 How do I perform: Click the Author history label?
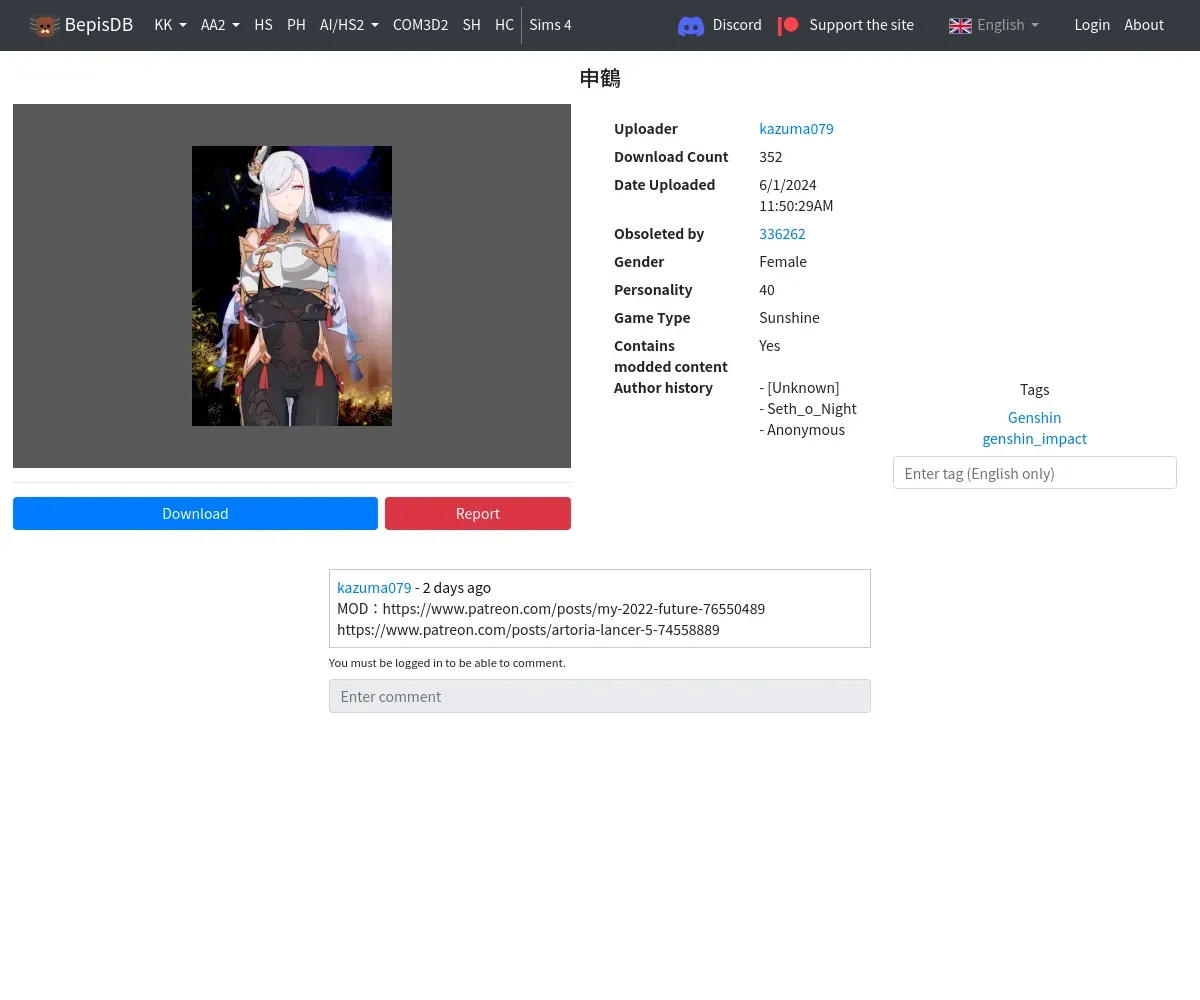point(663,388)
